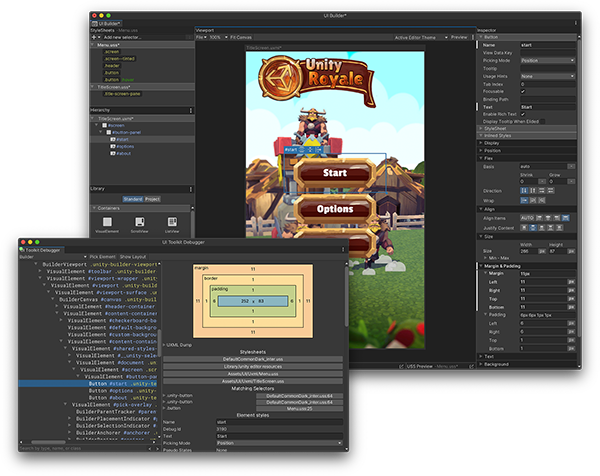Choose first Flex Direction icon in Inspector
The height and width of the screenshot is (476, 600).
click(524, 191)
